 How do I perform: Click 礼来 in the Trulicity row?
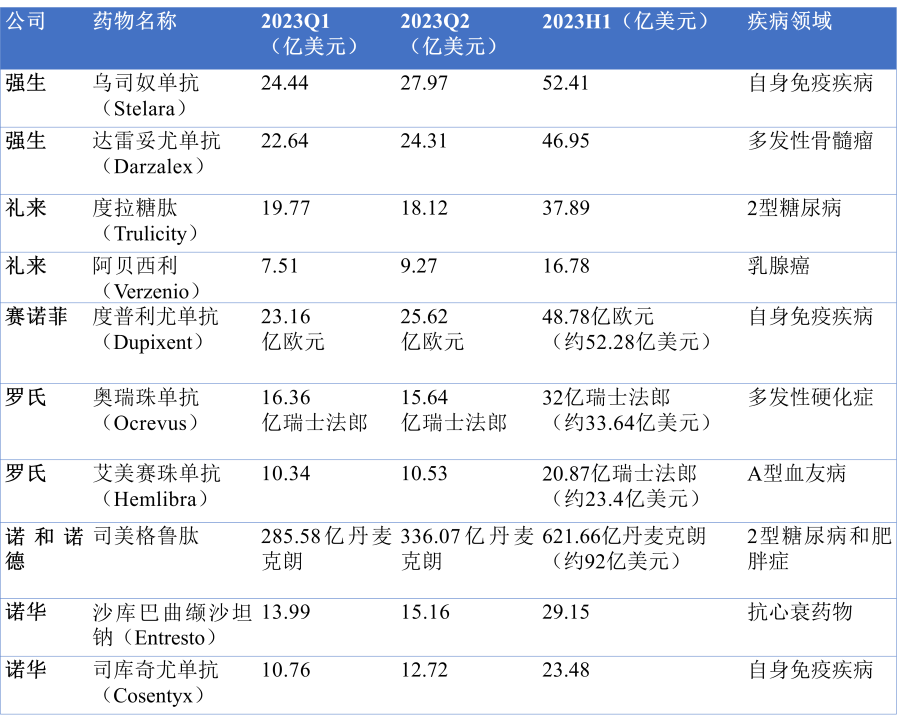click(26, 208)
